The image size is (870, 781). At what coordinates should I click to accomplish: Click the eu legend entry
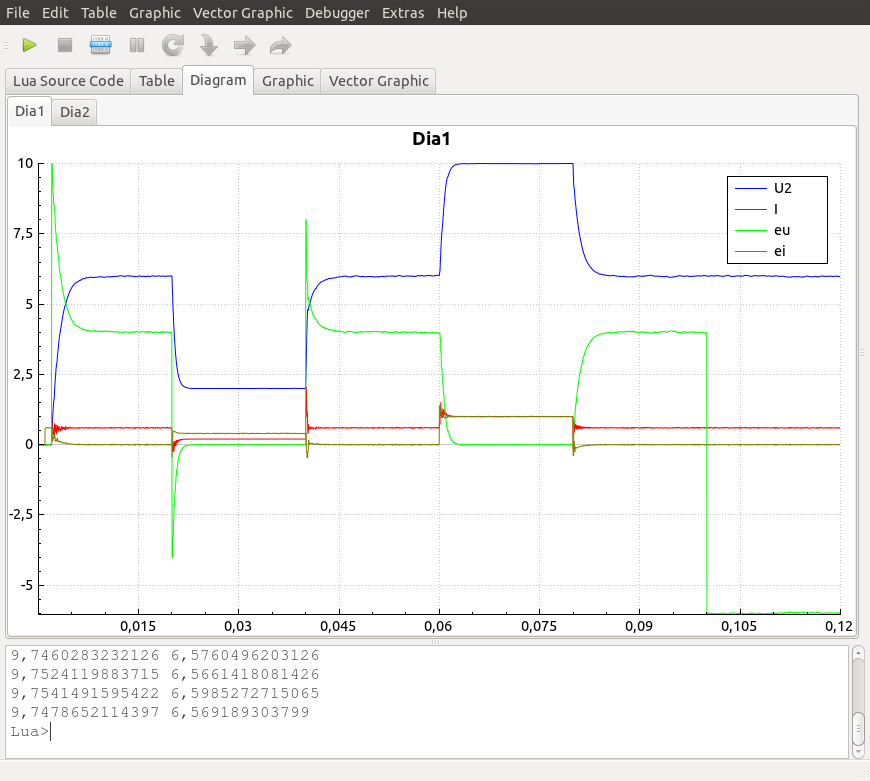point(762,230)
